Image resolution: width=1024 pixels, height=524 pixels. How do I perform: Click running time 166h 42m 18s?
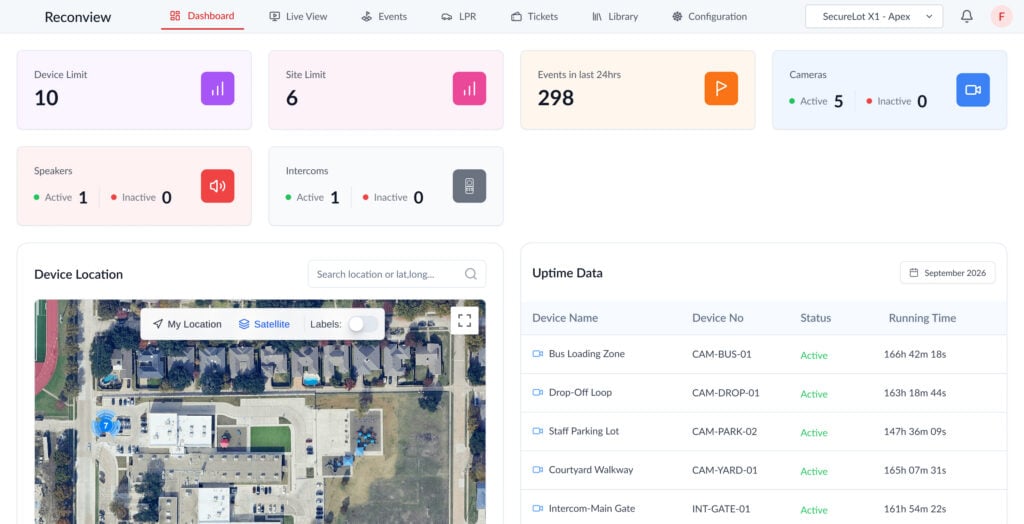[915, 354]
